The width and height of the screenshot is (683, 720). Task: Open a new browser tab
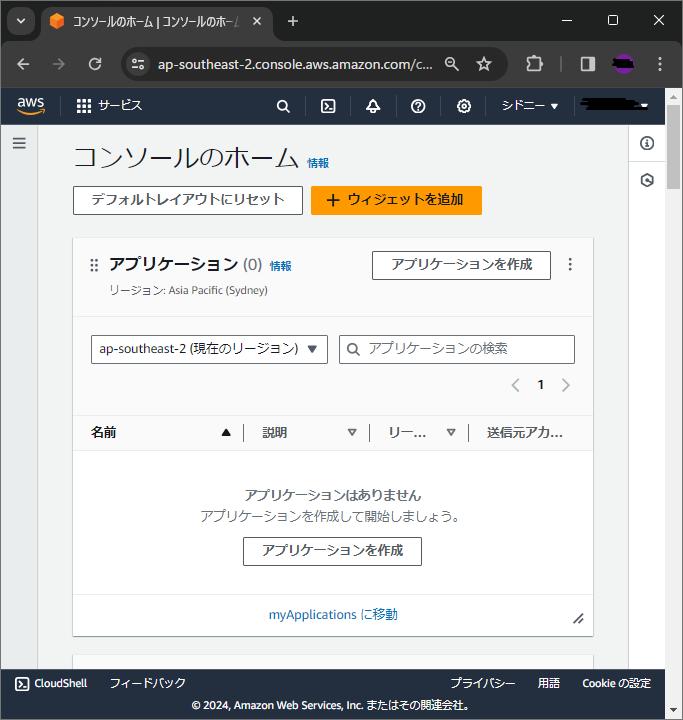coord(293,21)
